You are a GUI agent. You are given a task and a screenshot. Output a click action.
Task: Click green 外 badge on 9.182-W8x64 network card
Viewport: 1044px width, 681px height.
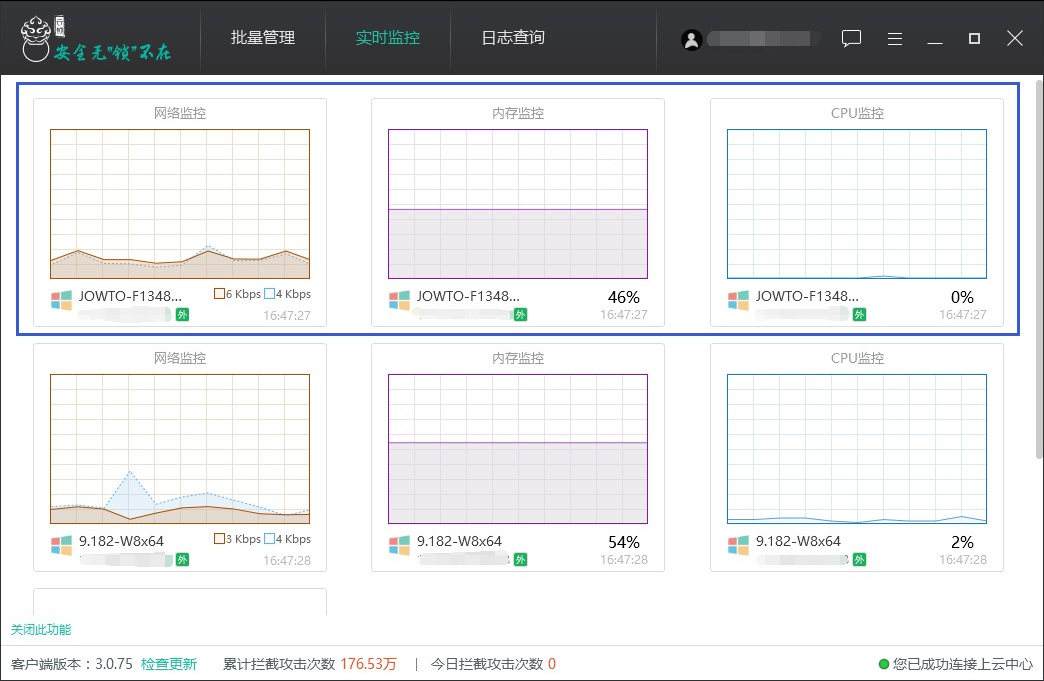(182, 560)
